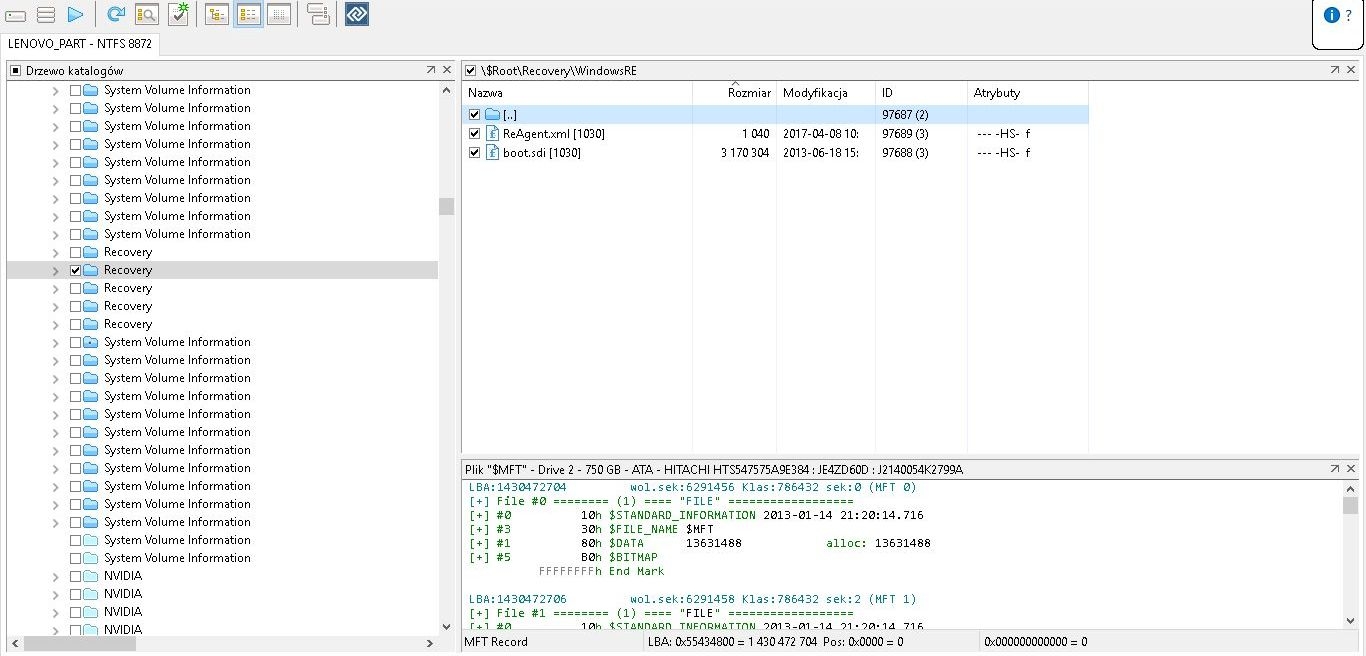1366x656 pixels.
Task: Click the stacked disks RAID icon
Action: [x=318, y=14]
